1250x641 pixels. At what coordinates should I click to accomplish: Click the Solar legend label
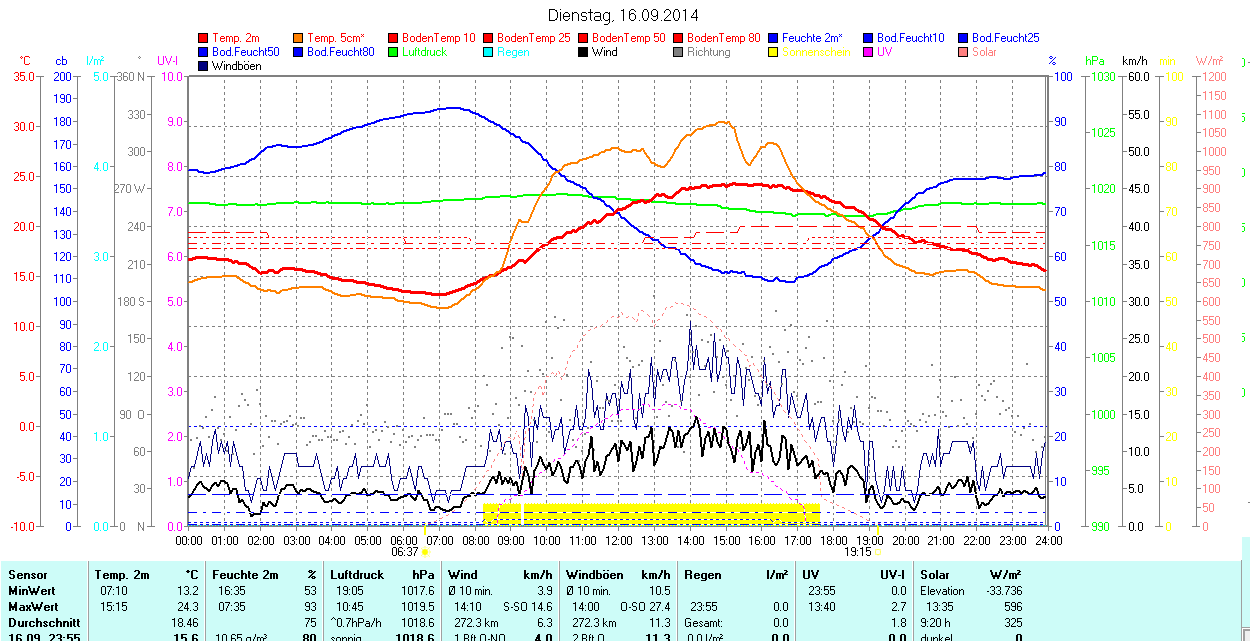[x=984, y=52]
